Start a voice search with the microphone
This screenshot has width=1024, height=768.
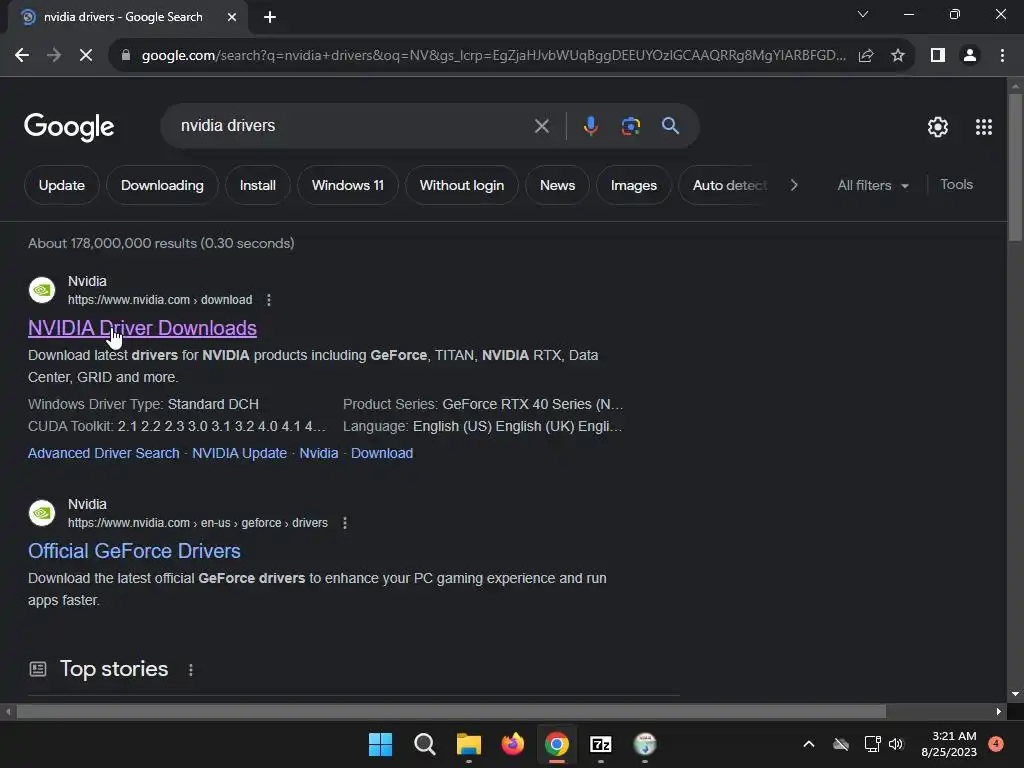click(590, 125)
